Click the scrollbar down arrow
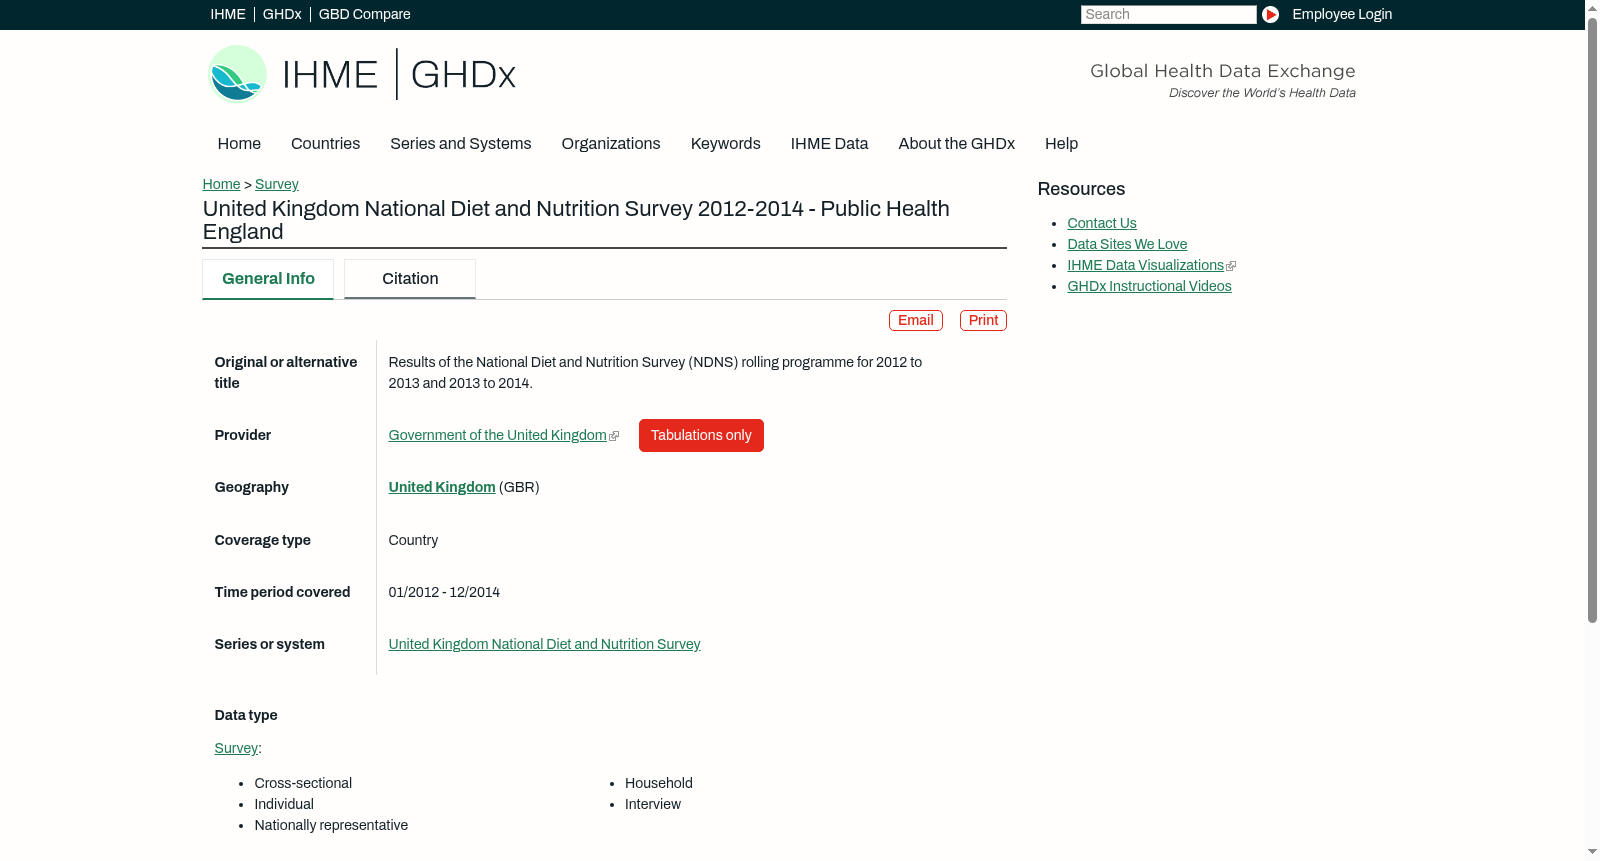1600x861 pixels. tap(1592, 852)
